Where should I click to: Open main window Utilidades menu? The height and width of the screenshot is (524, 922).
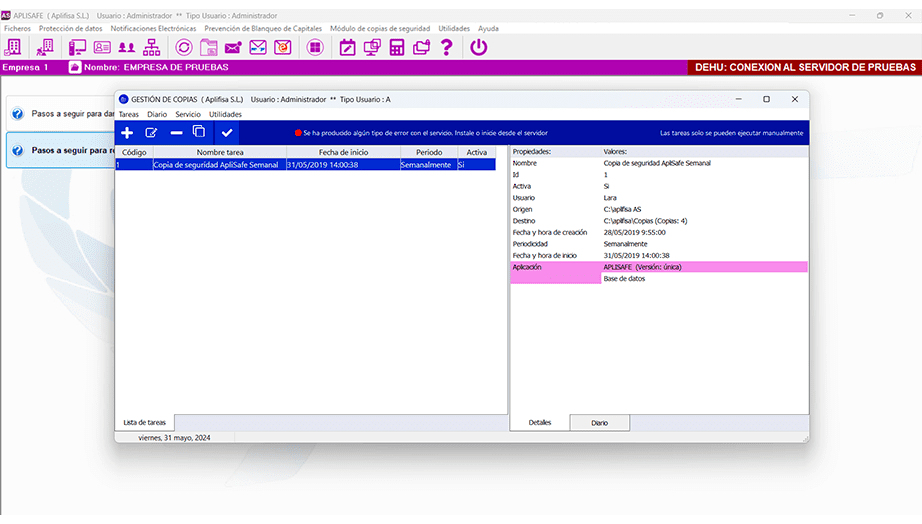tap(454, 28)
